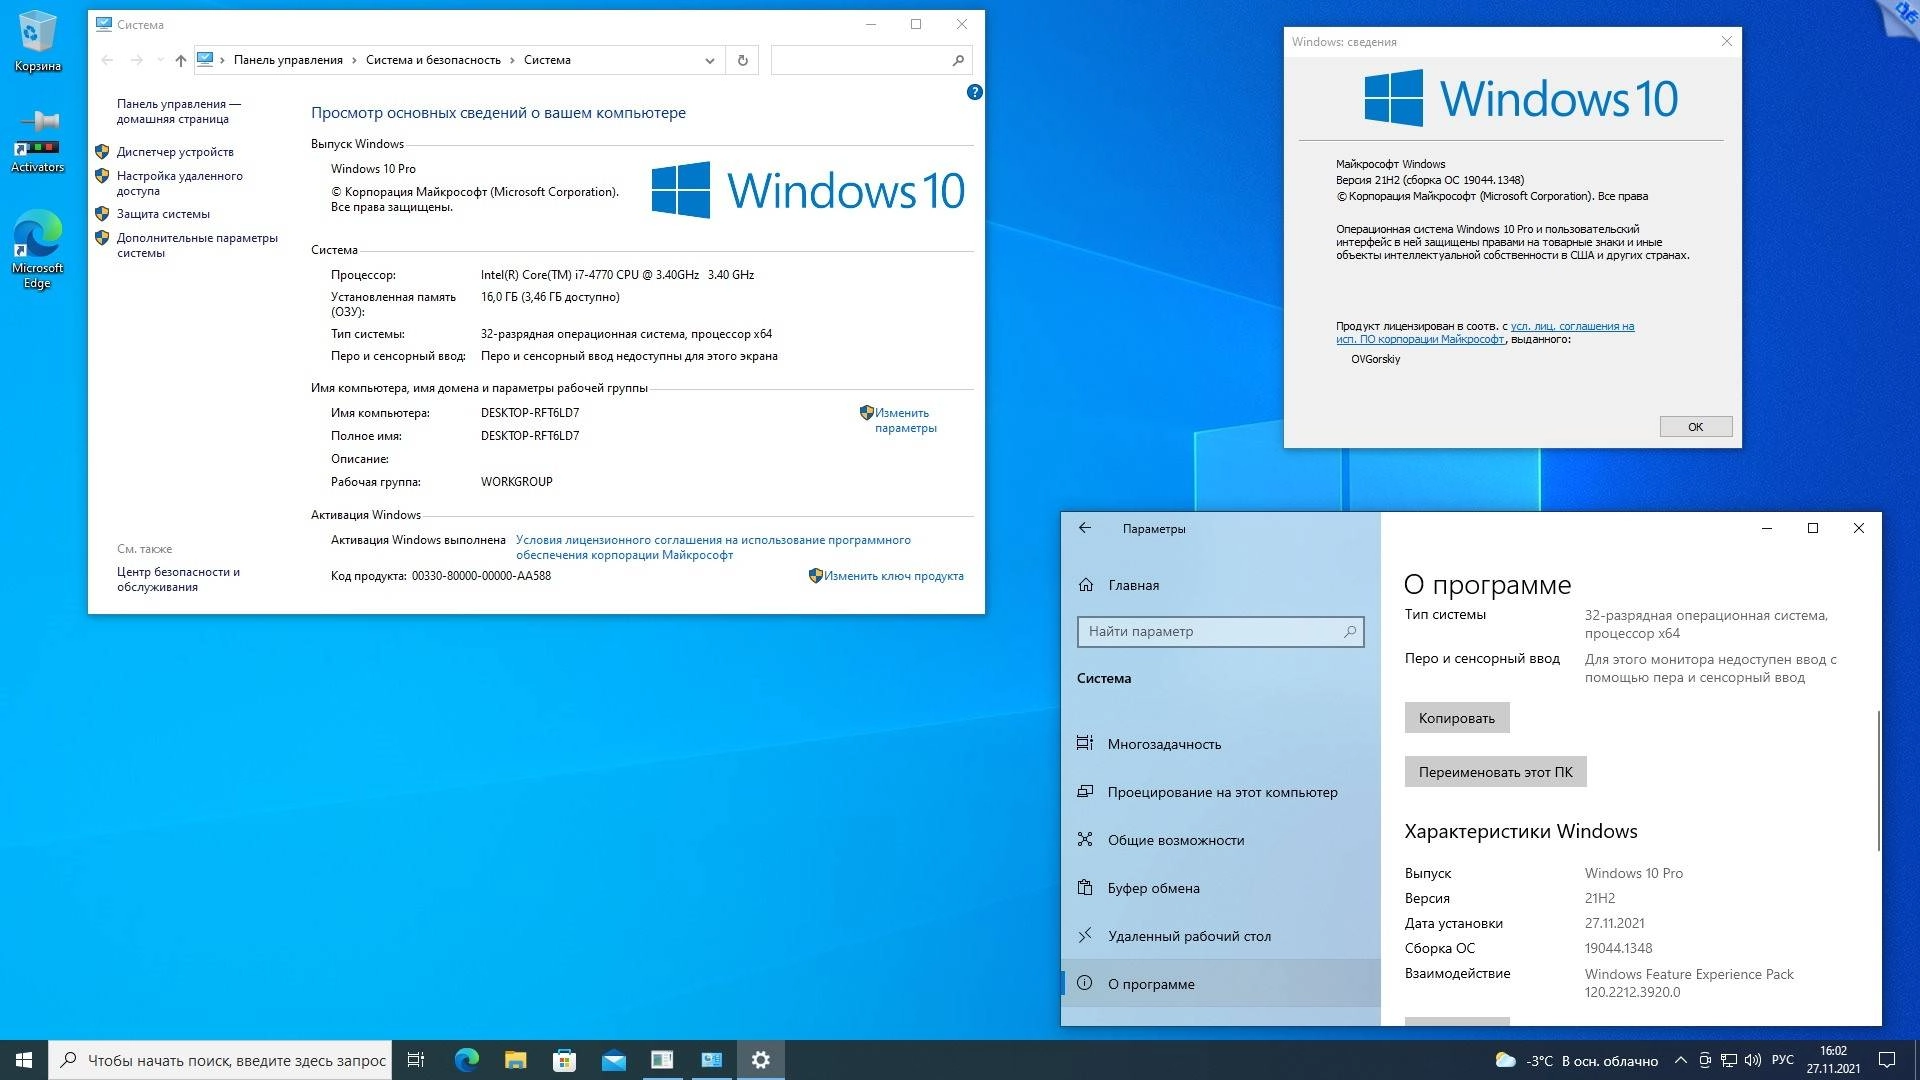Open Task View on the taskbar
Image resolution: width=1920 pixels, height=1080 pixels.
(x=416, y=1059)
